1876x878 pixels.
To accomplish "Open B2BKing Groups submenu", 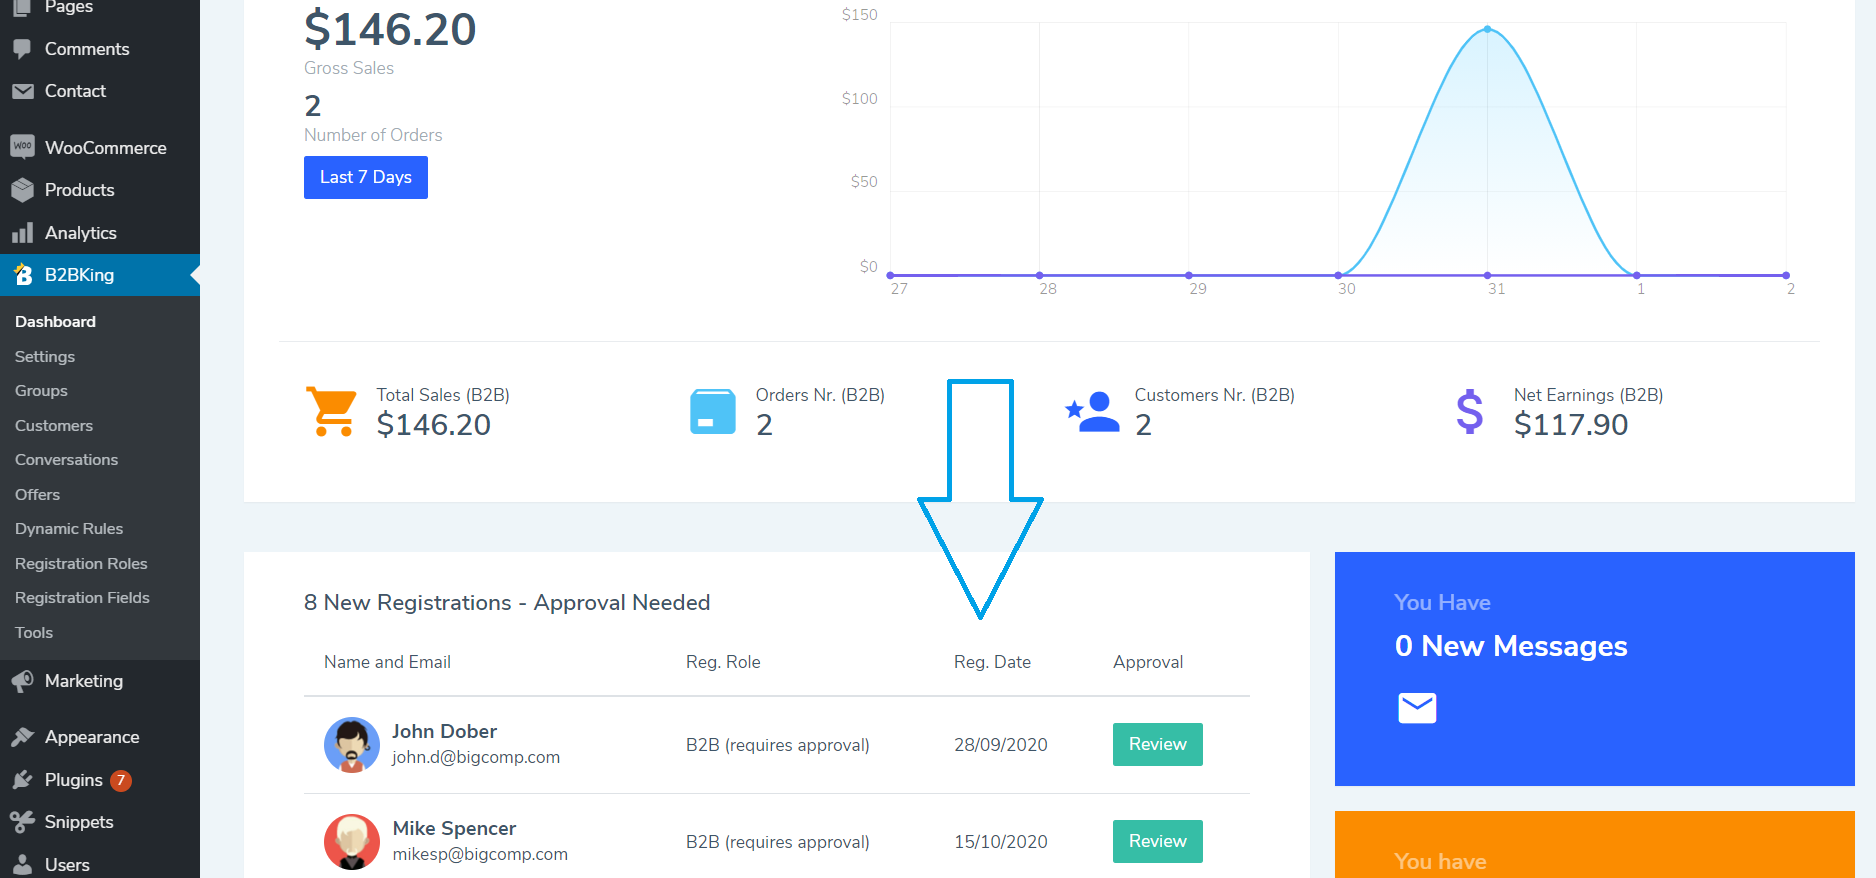I will pyautogui.click(x=41, y=391).
